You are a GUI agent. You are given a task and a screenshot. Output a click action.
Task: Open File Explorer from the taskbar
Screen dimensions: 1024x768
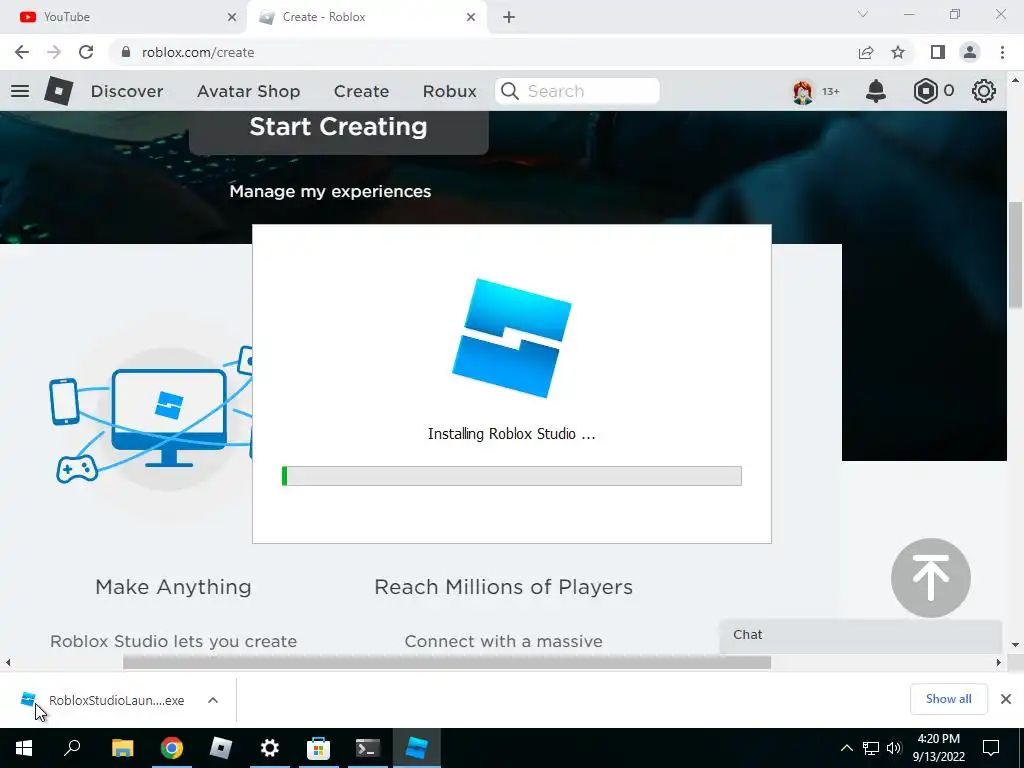(122, 748)
